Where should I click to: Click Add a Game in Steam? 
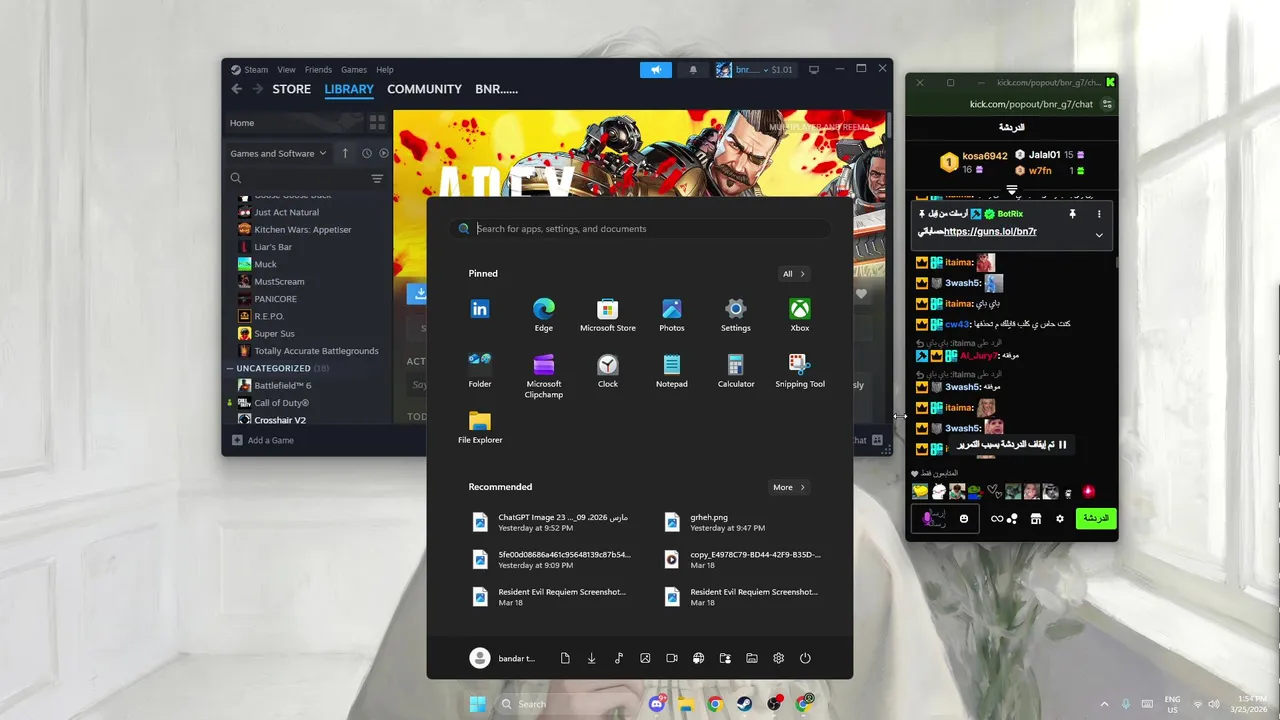(263, 440)
